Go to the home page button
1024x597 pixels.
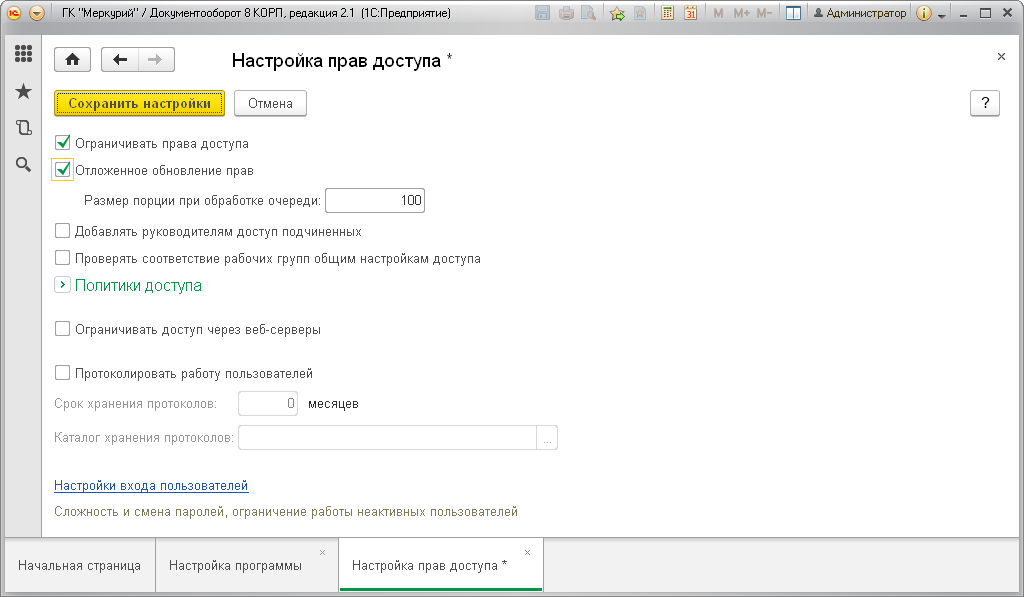(x=72, y=60)
